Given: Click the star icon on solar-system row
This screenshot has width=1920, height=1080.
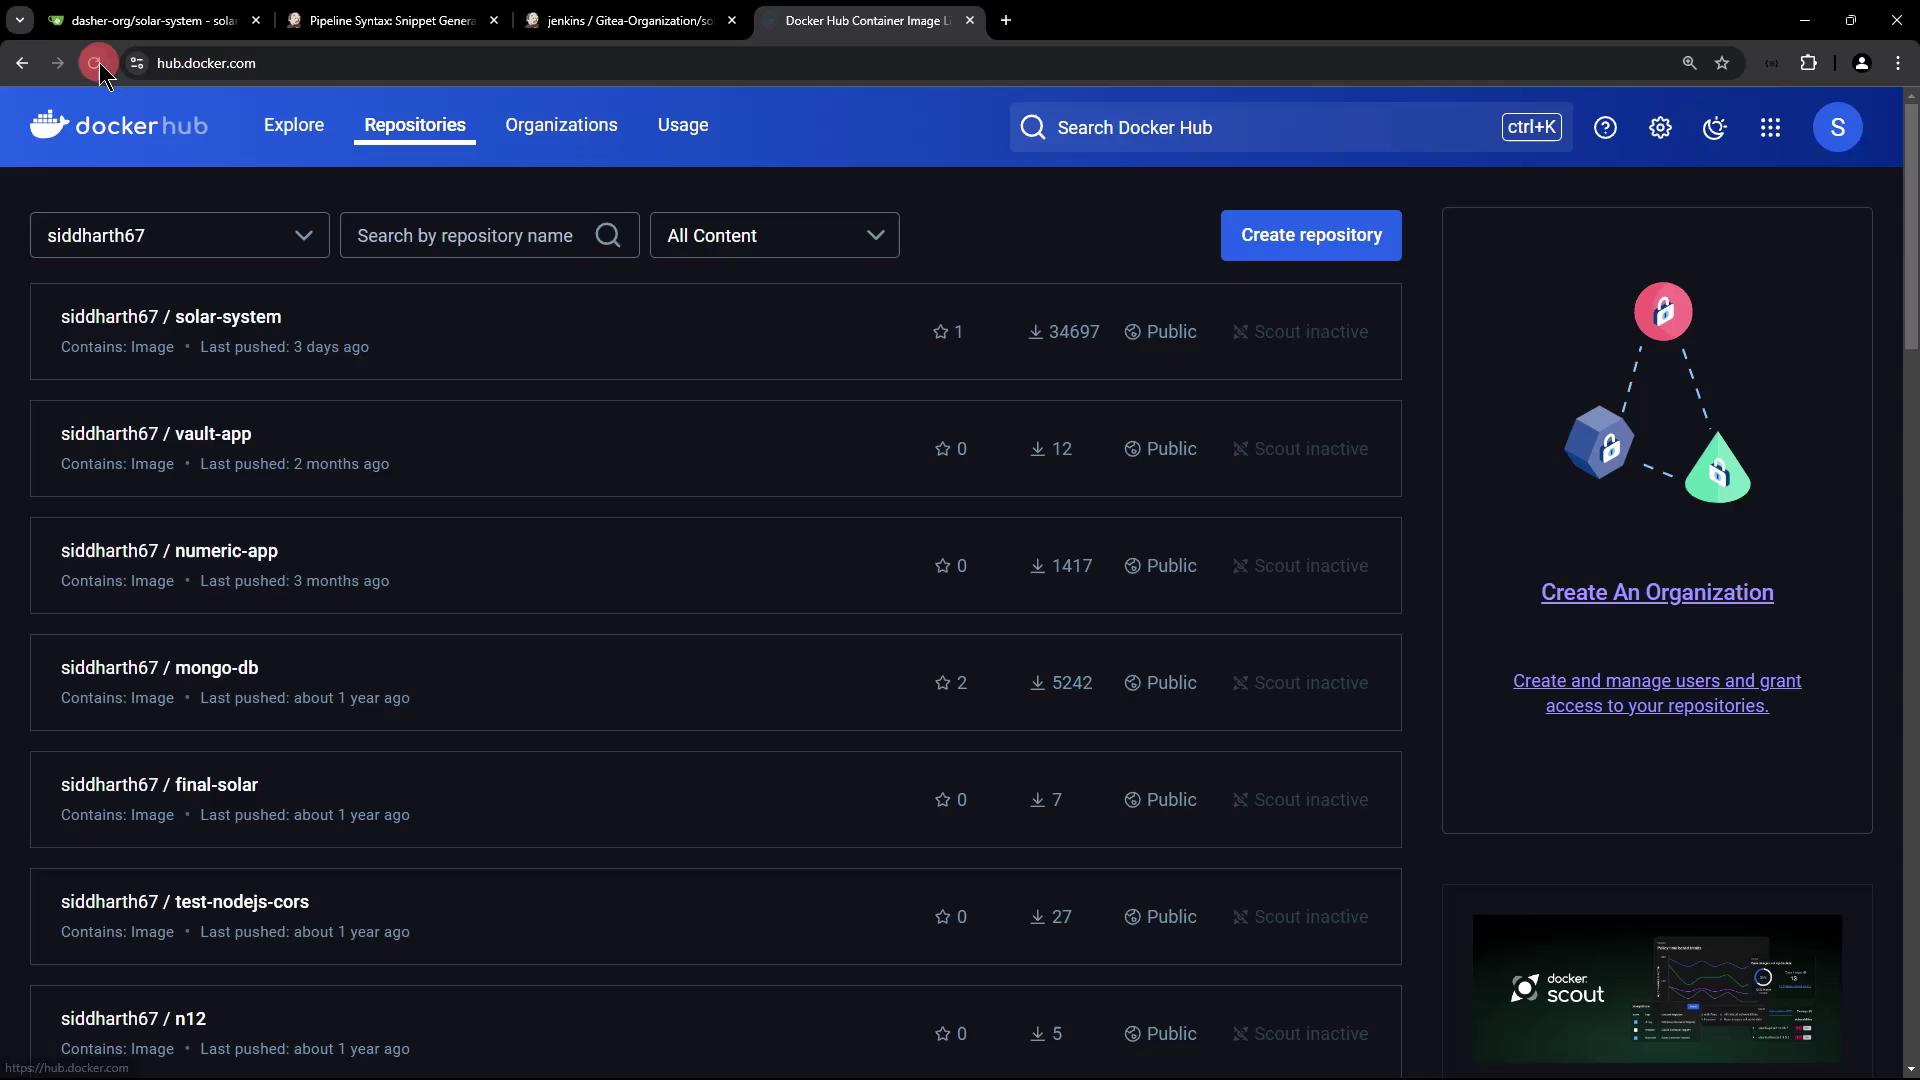Looking at the screenshot, I should (940, 332).
